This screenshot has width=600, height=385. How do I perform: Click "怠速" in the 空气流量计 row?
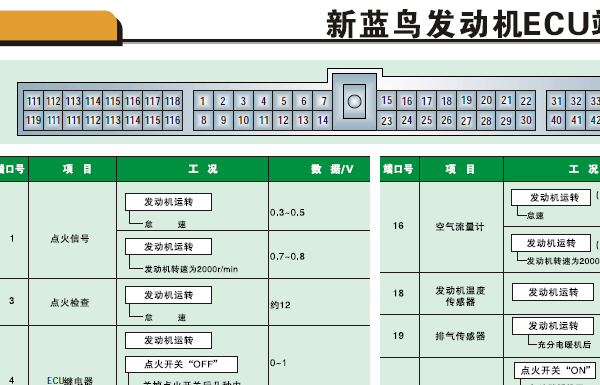pos(535,215)
